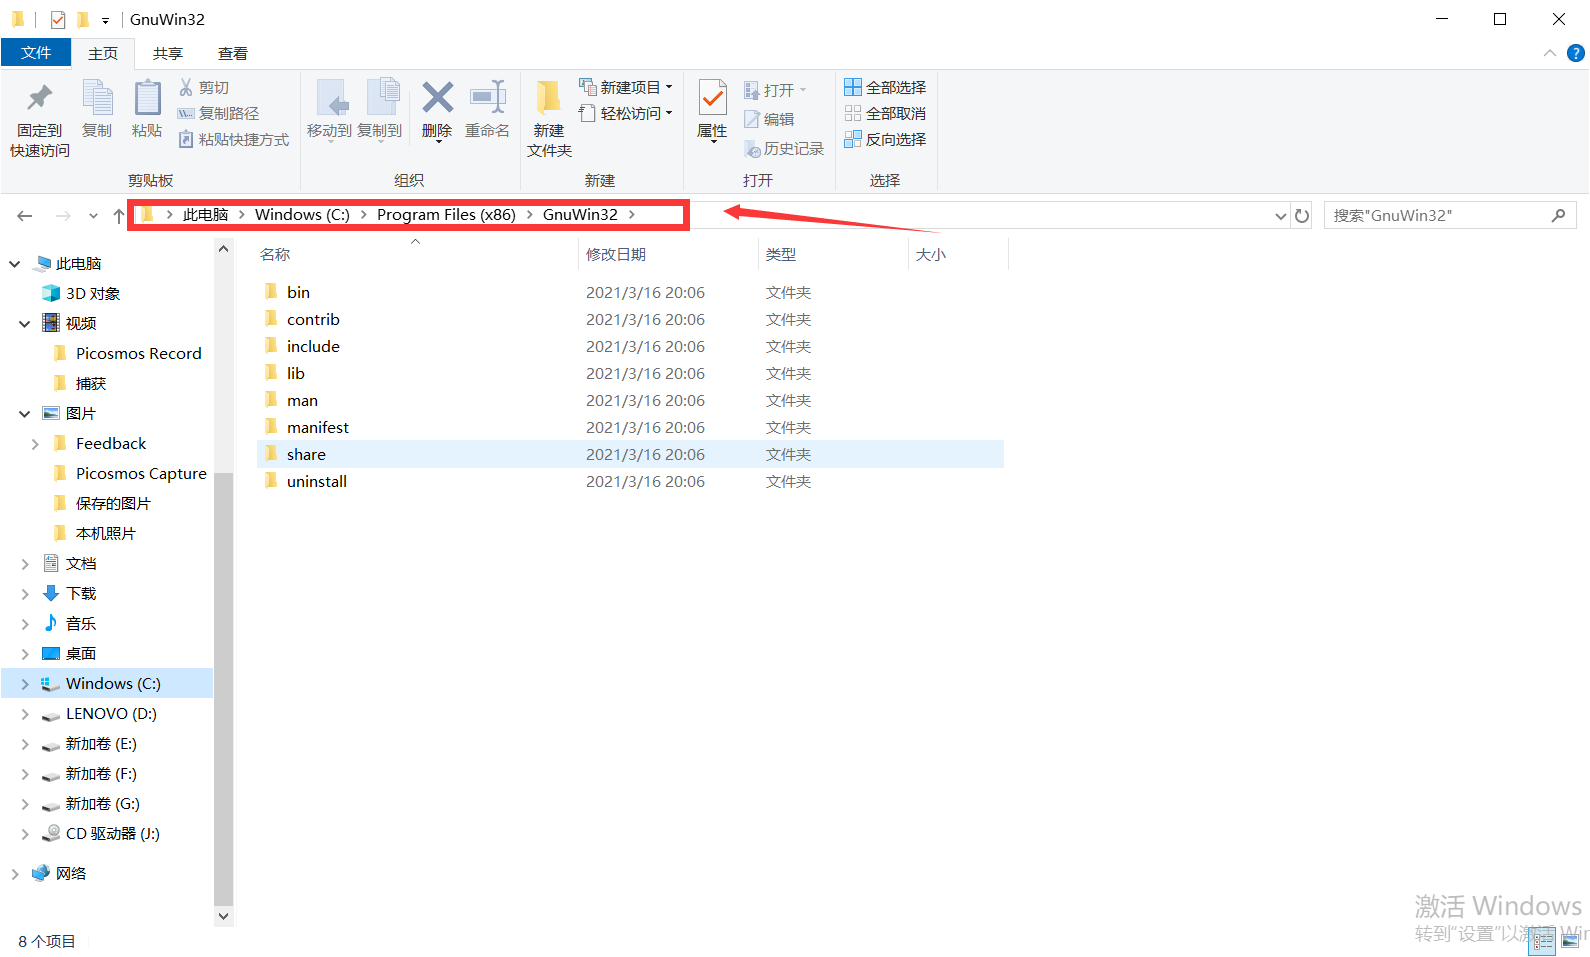Screen dimensions: 1590x957
Task: Click the Rename (重命名) icon
Action: [488, 98]
